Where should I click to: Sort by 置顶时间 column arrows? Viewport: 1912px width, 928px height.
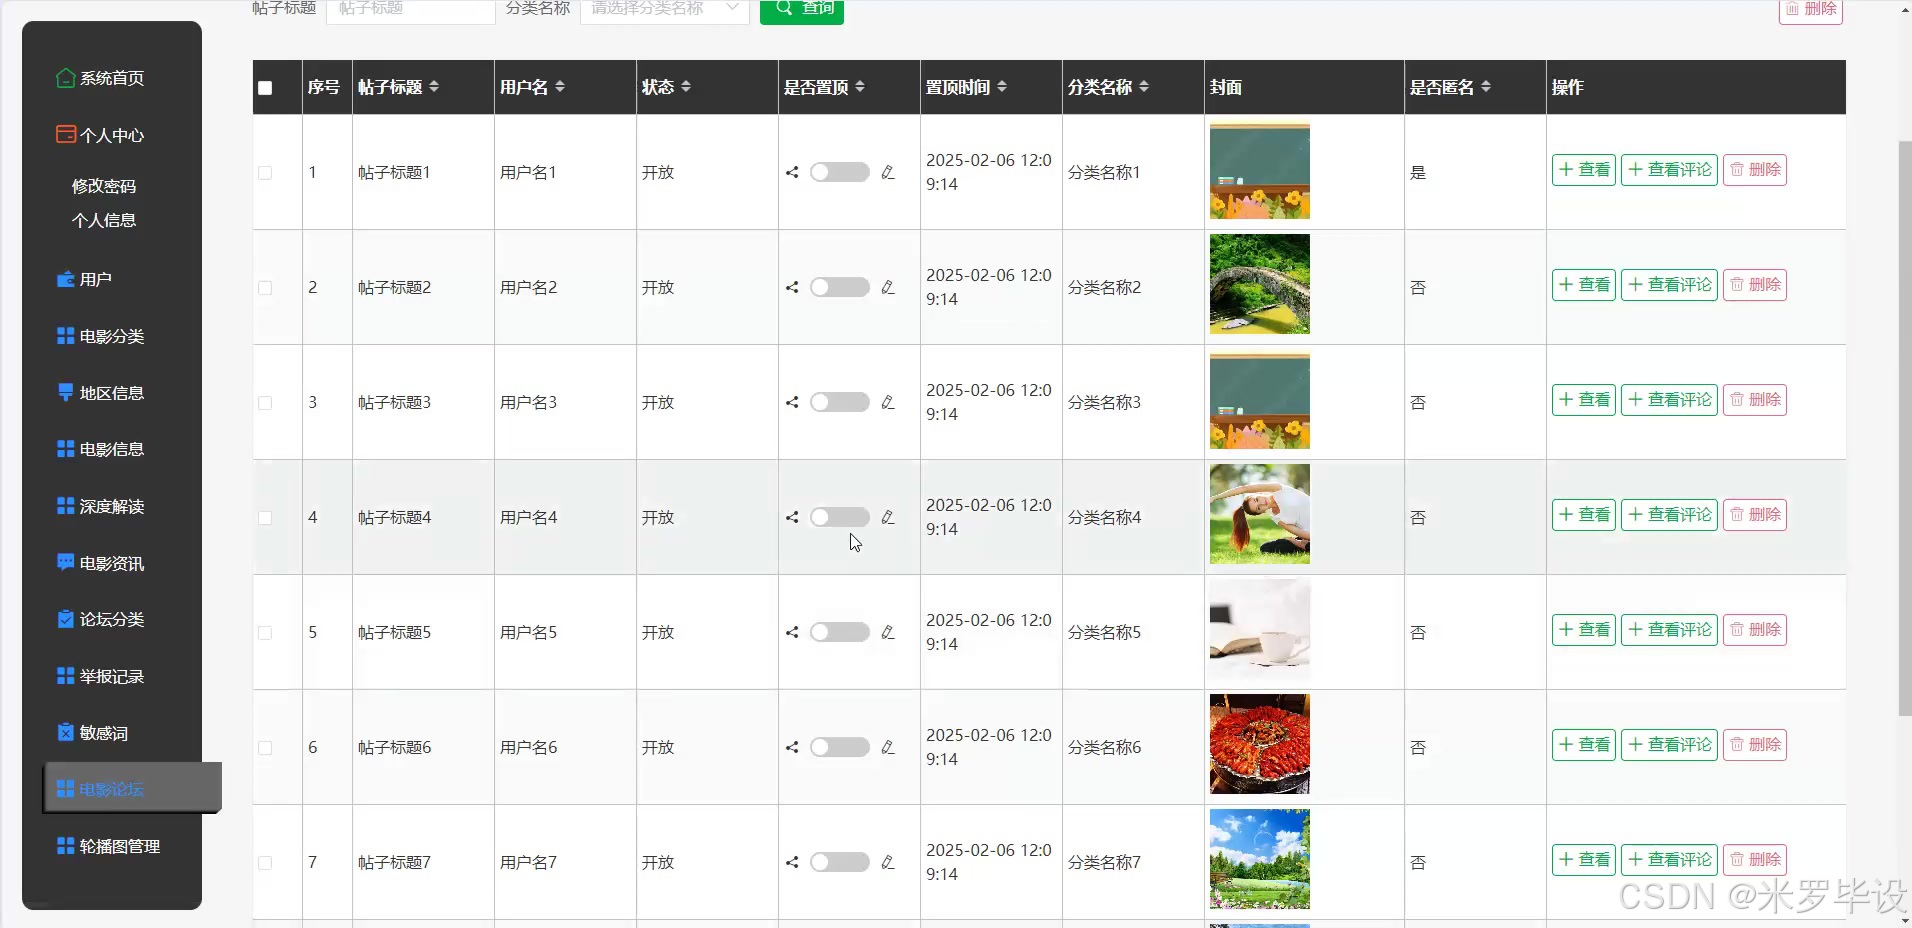click(x=1002, y=87)
